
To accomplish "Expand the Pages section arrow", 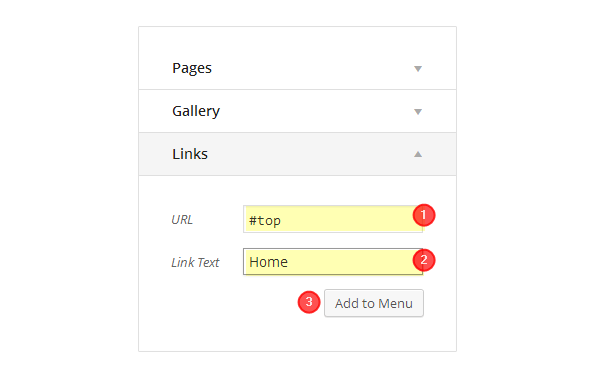I will 418,69.
